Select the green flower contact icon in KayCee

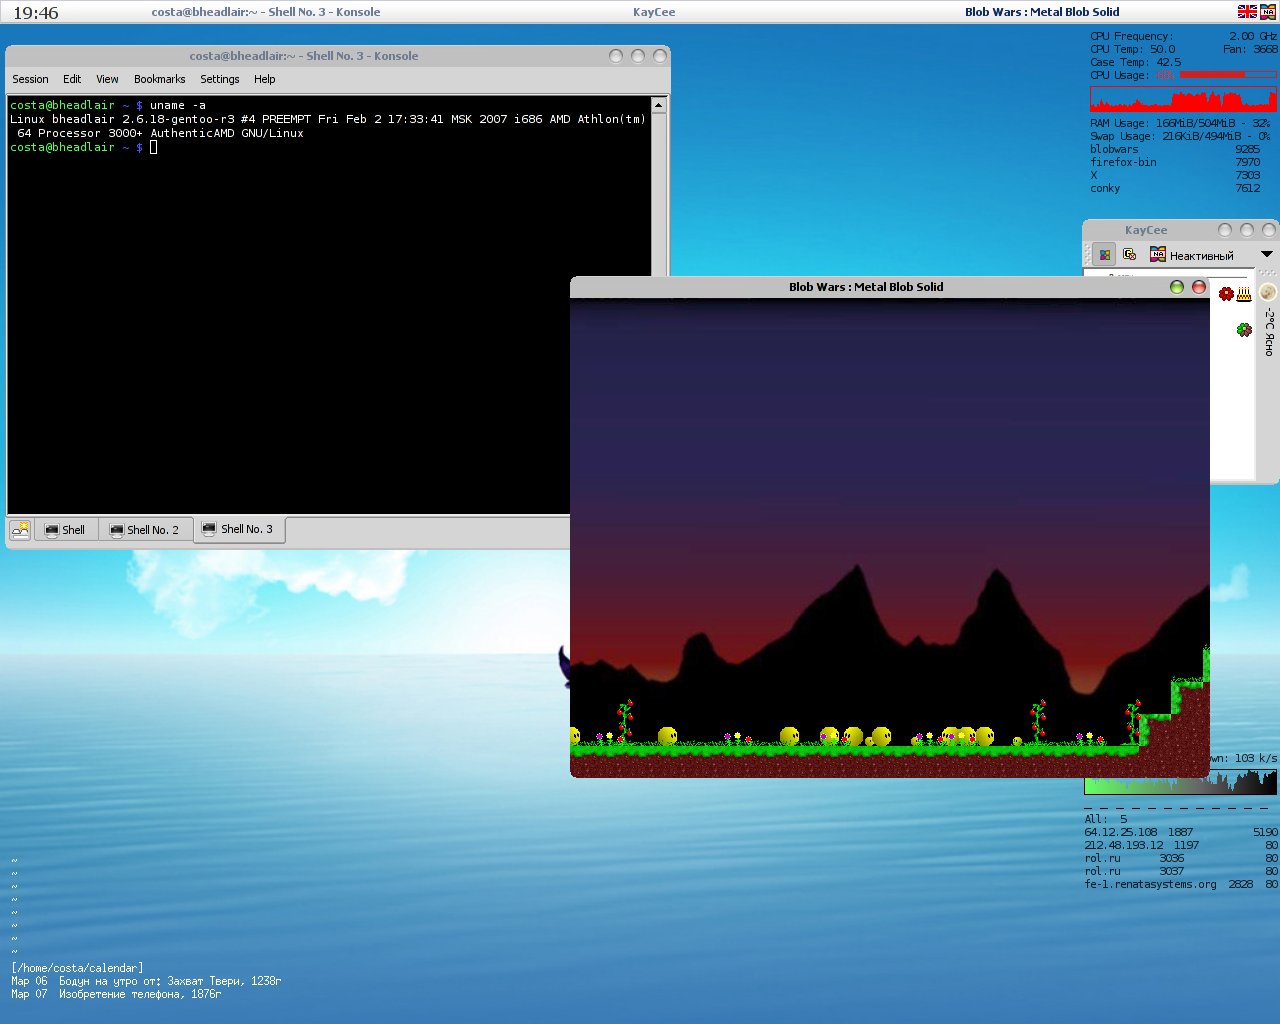(x=1243, y=329)
